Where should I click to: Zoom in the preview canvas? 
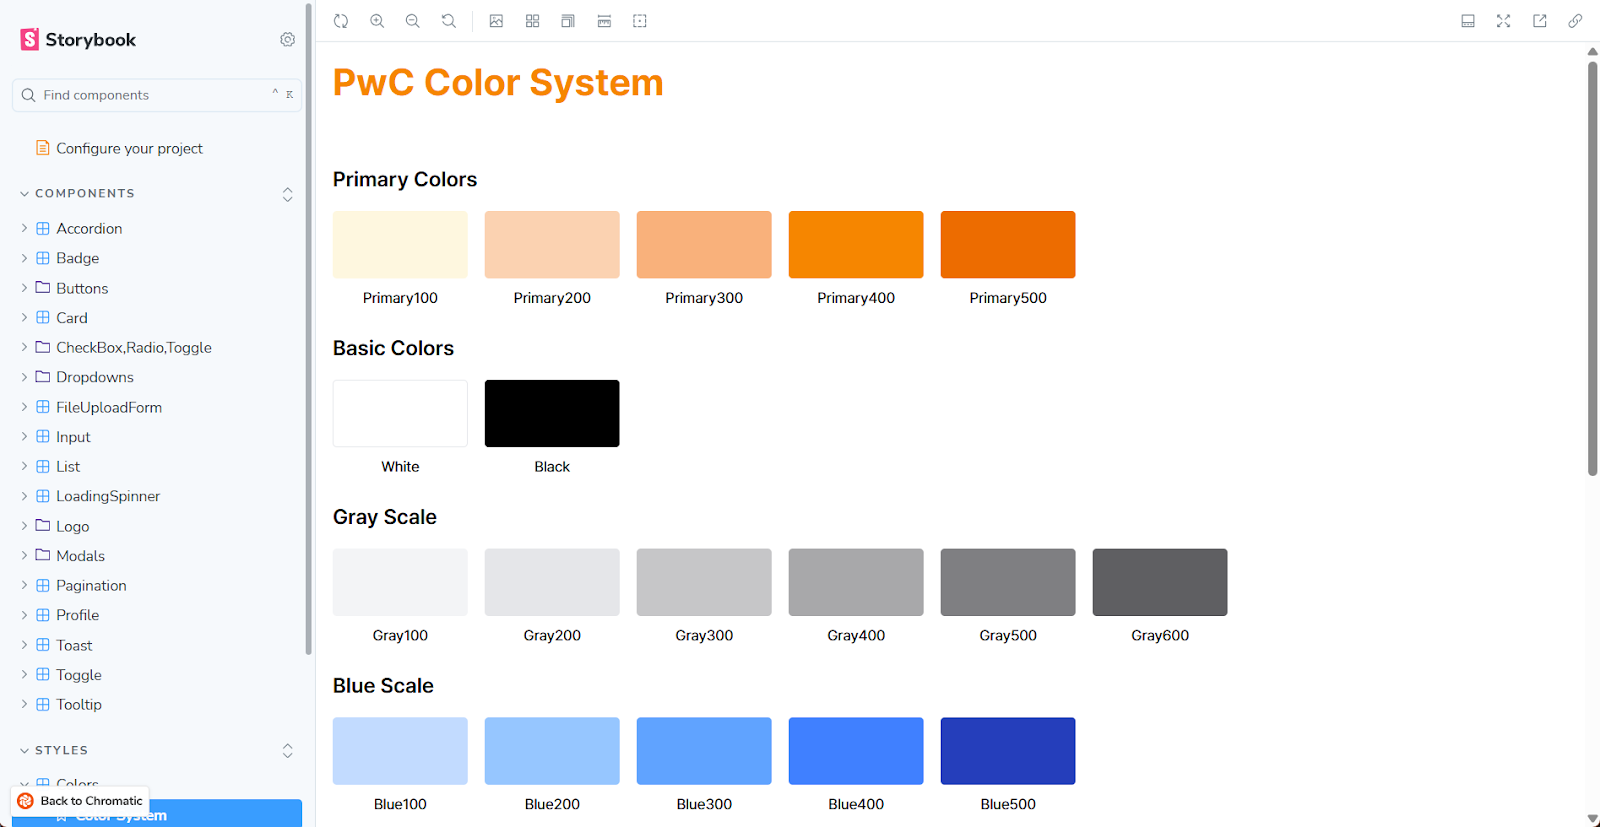(377, 21)
